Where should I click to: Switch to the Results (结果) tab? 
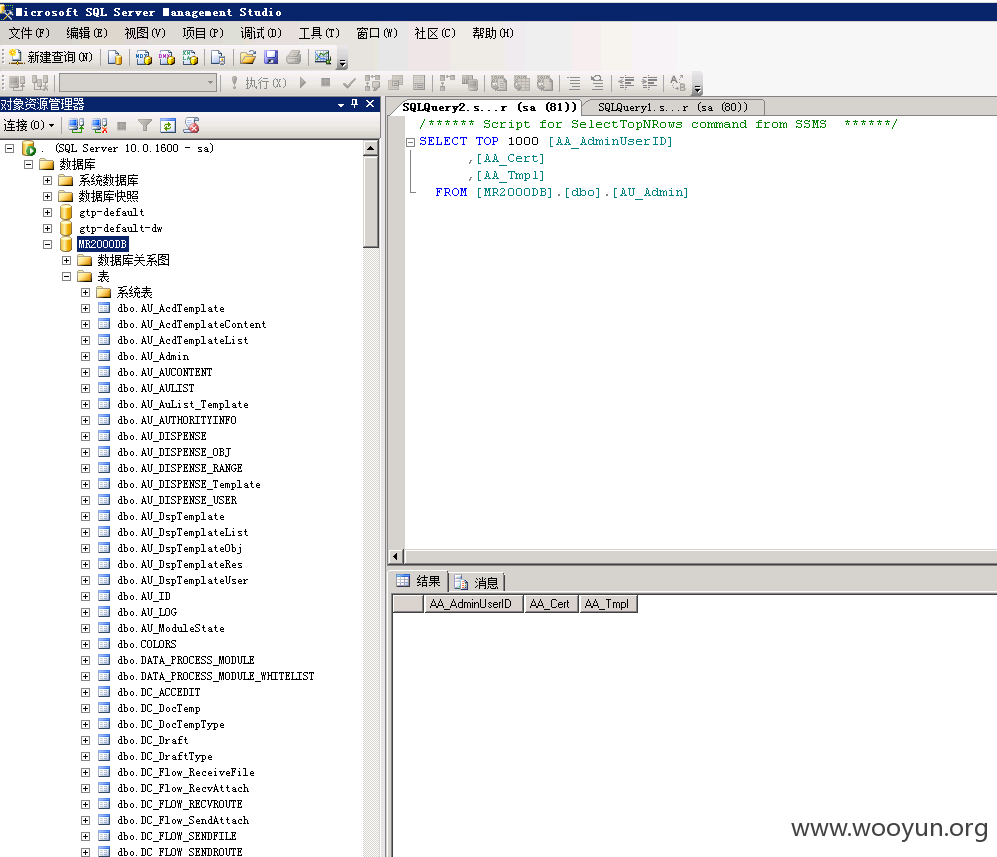[418, 581]
